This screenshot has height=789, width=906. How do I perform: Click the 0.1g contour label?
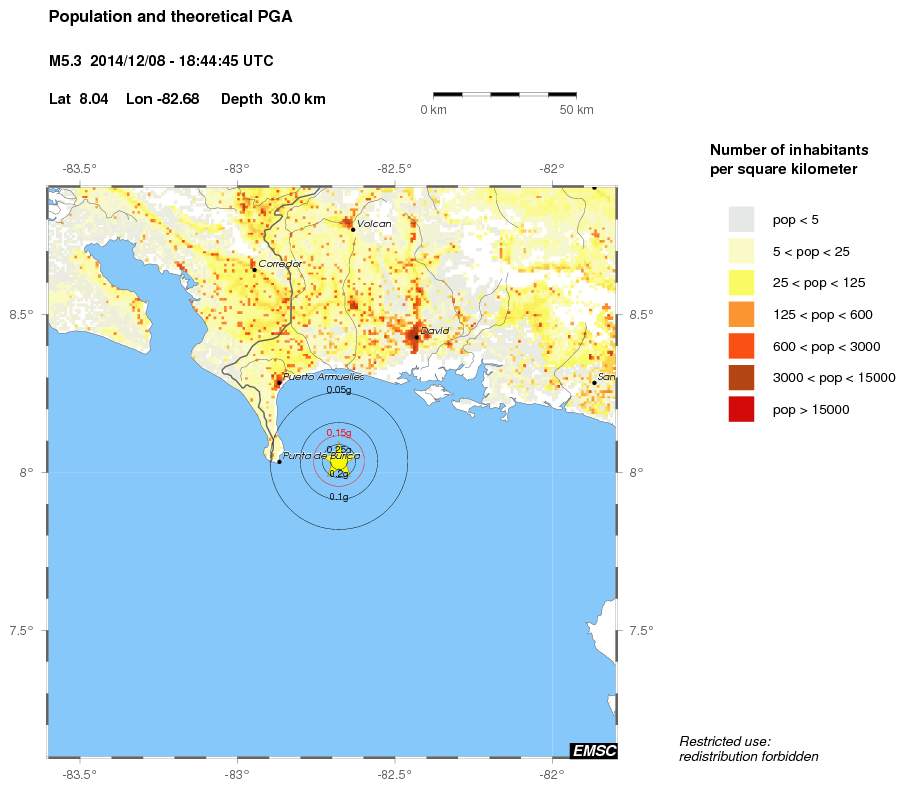[x=339, y=497]
